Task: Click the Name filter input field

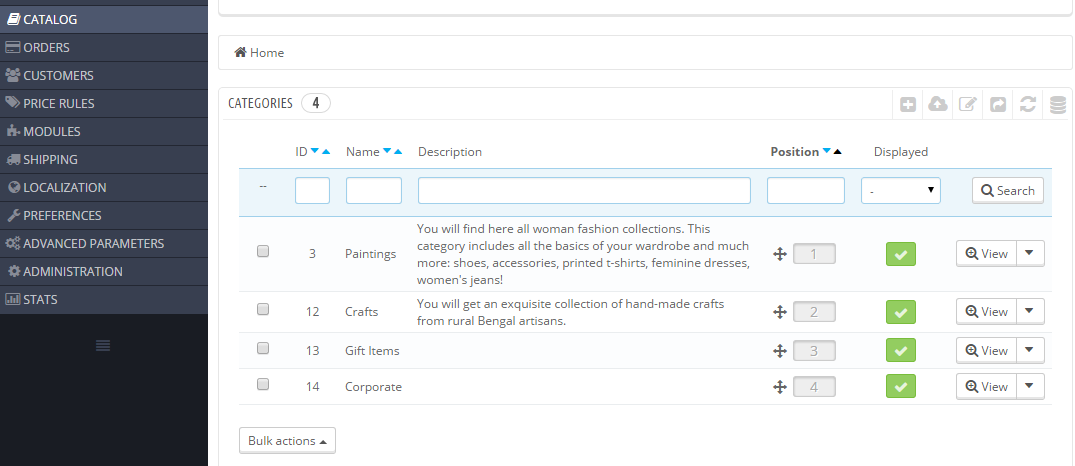Action: [373, 190]
